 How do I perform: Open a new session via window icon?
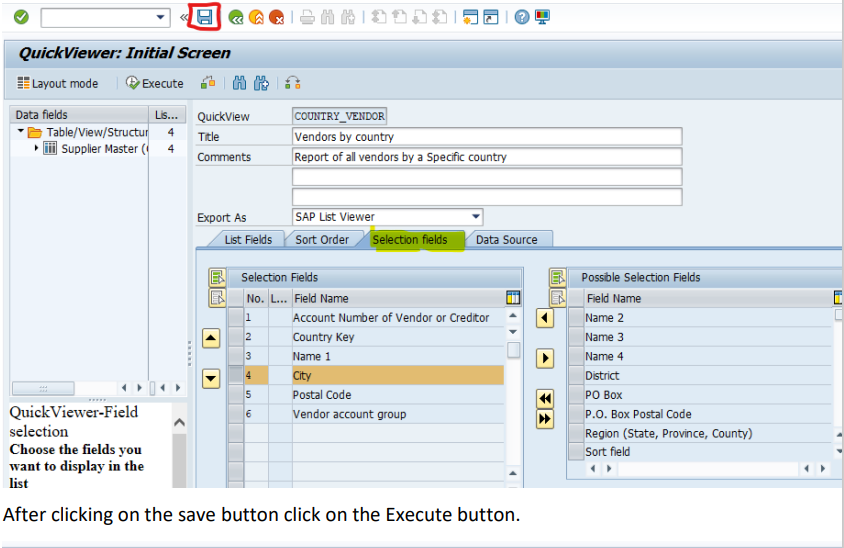tap(470, 17)
